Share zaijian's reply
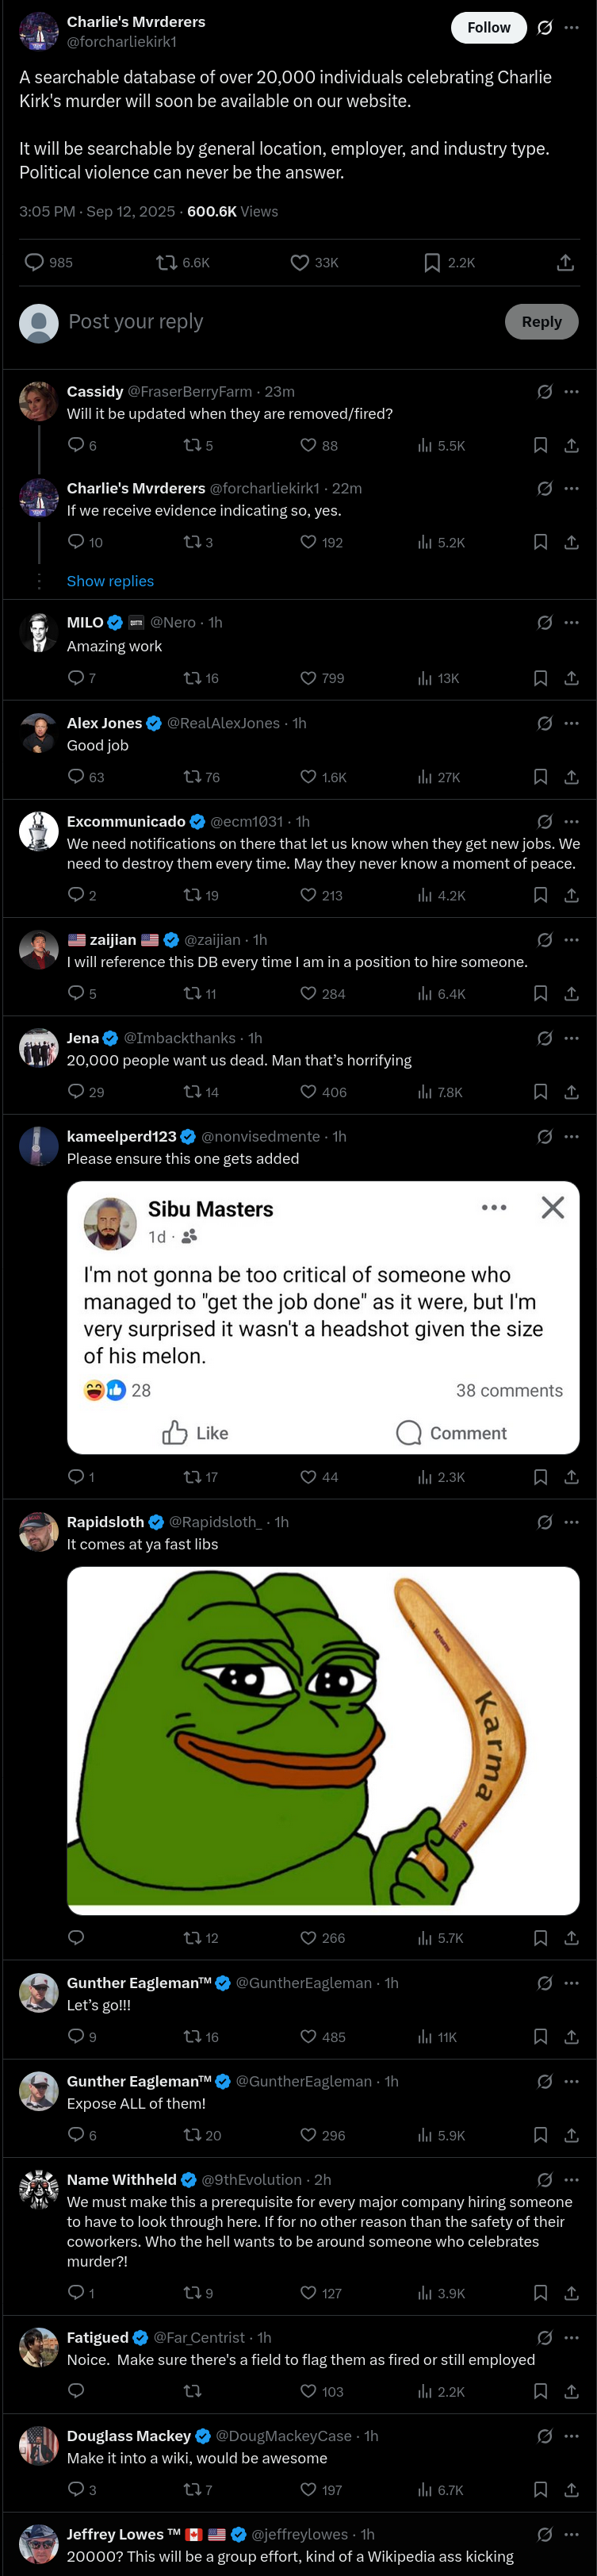This screenshot has height=2576, width=597. coord(571,993)
